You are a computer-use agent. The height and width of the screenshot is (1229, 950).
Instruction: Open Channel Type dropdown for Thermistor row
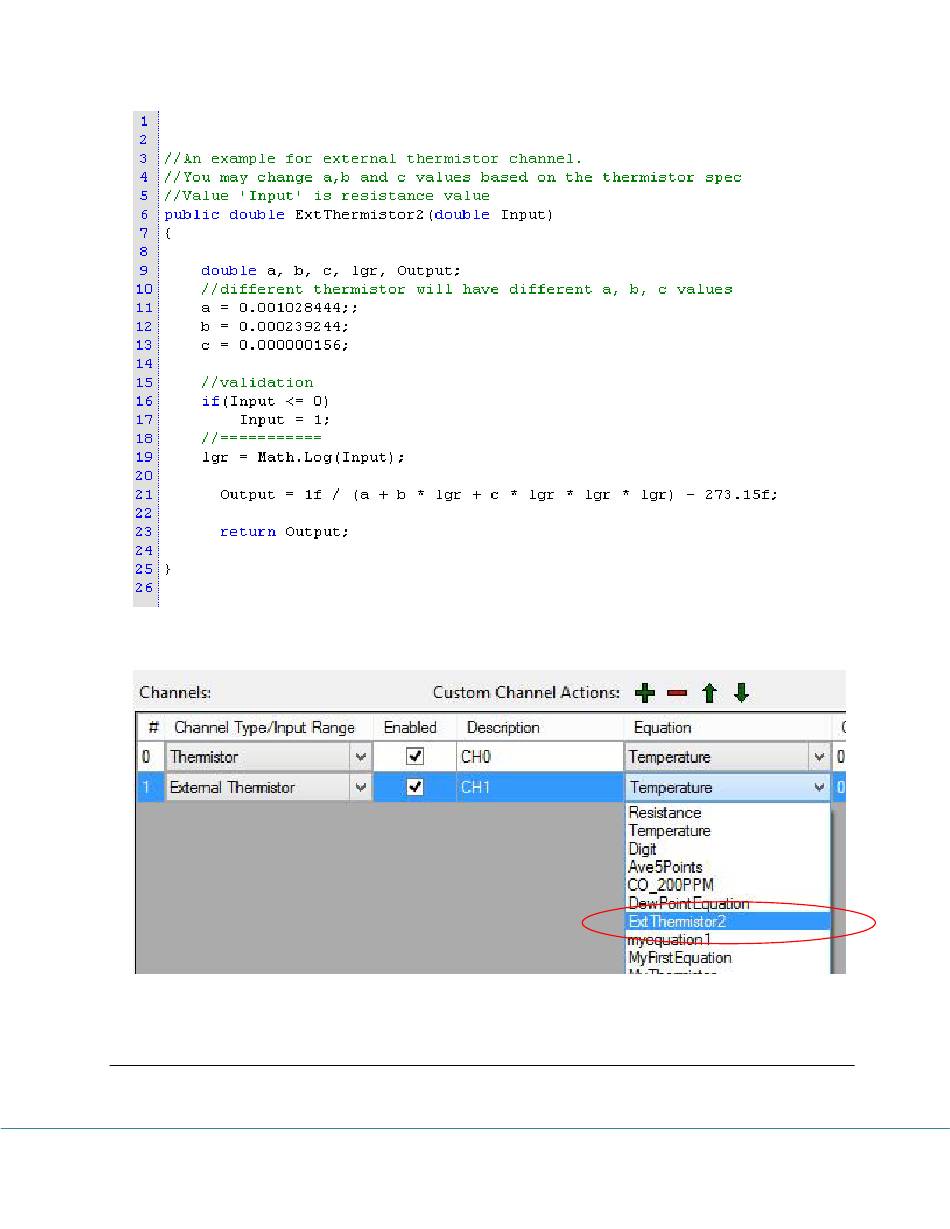coord(360,757)
